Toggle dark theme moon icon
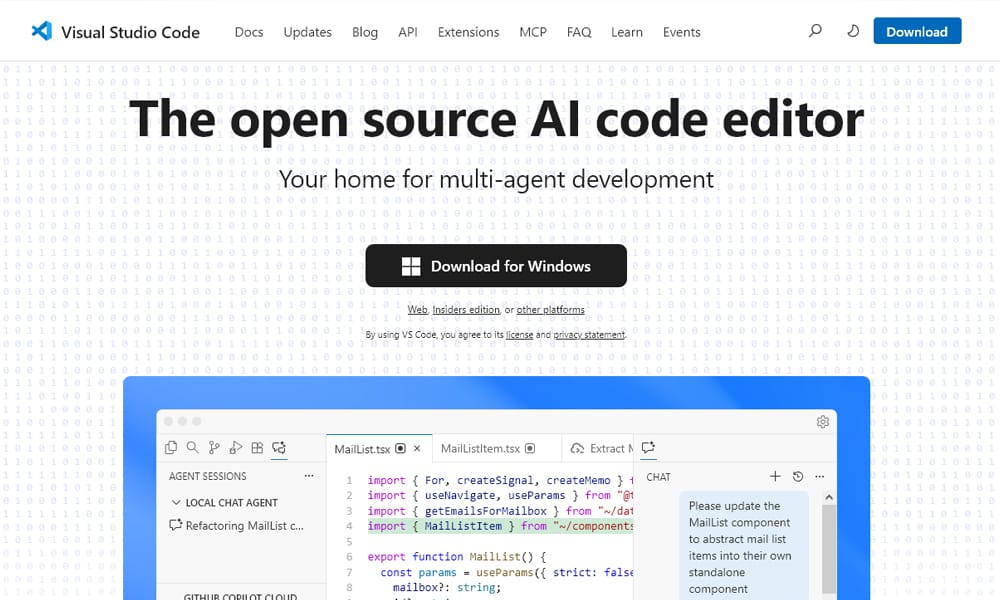The image size is (1000, 600). click(853, 31)
